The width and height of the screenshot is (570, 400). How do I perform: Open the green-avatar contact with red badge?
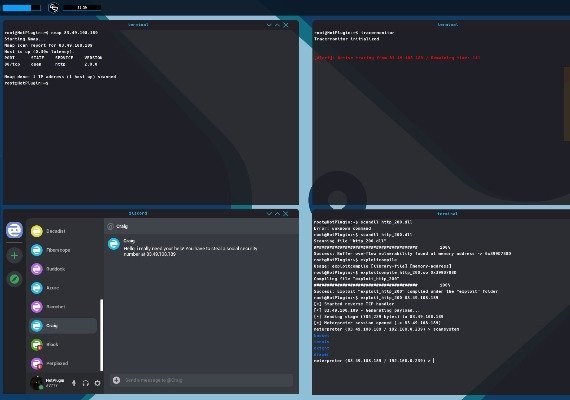[x=63, y=344]
